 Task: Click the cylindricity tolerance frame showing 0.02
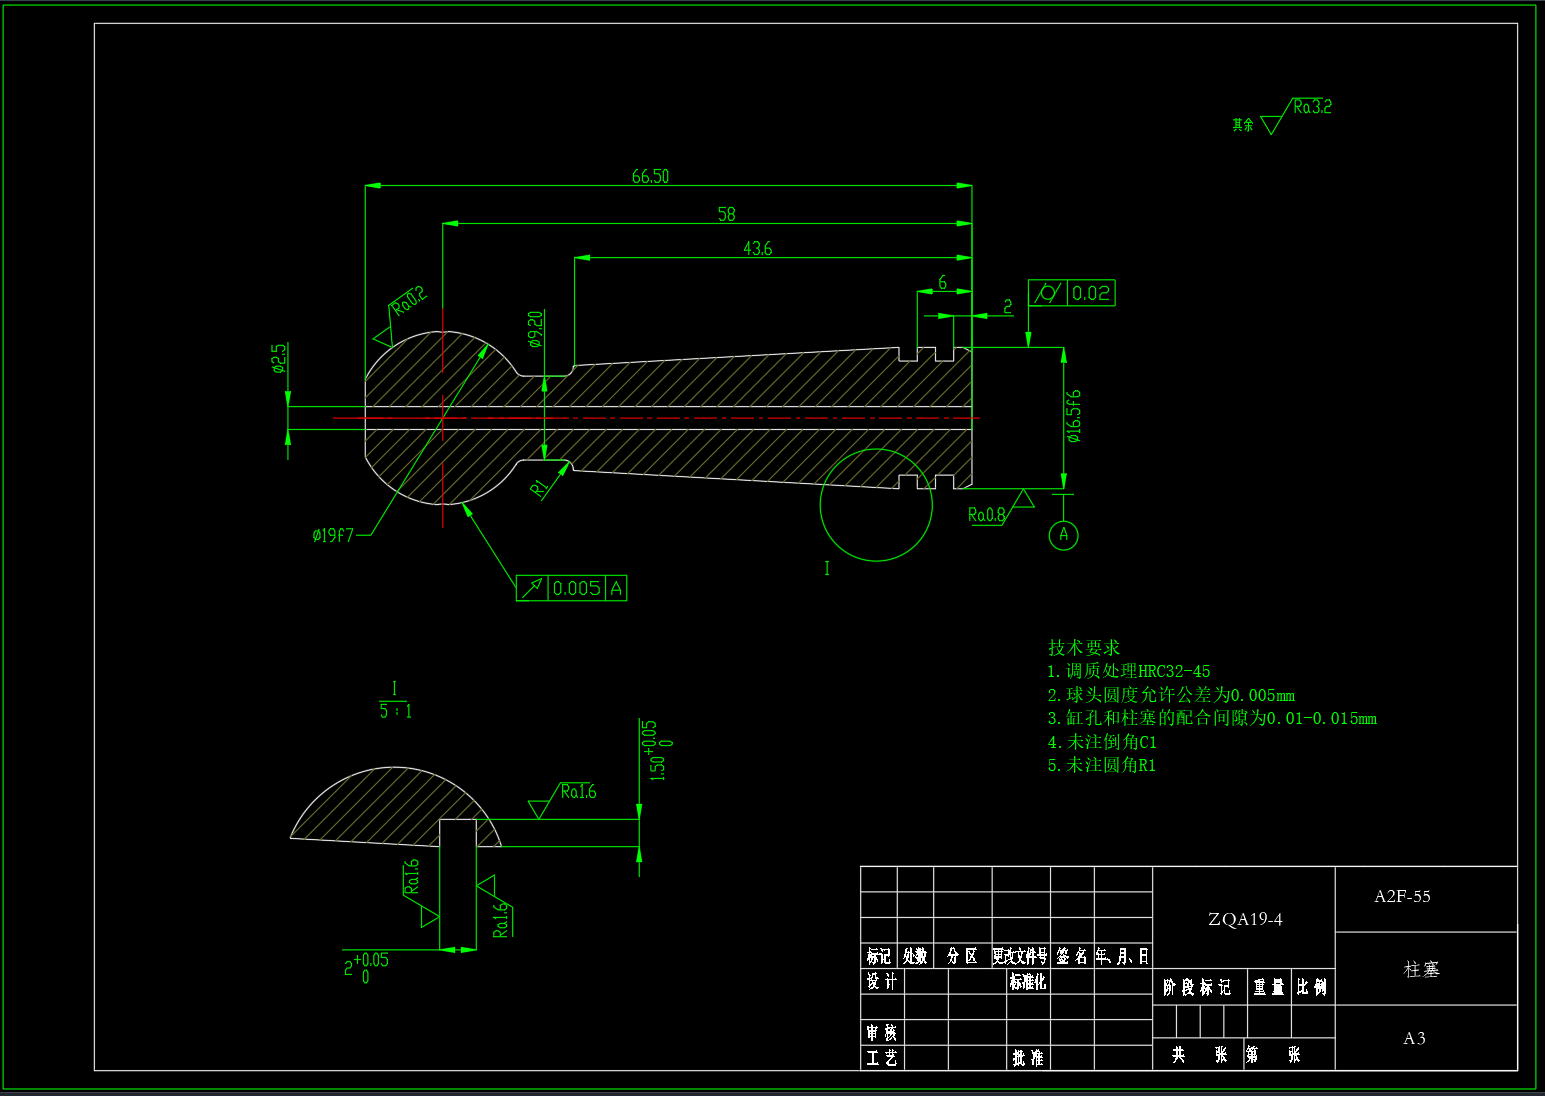point(1072,293)
